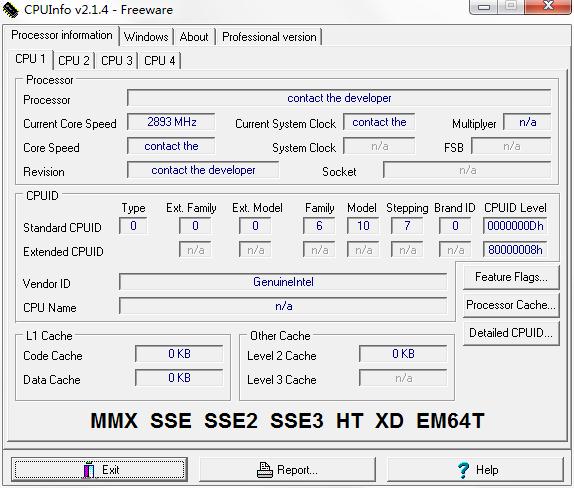Image resolution: width=574 pixels, height=488 pixels.
Task: Click the Level 2 Cache value field
Action: pos(403,354)
